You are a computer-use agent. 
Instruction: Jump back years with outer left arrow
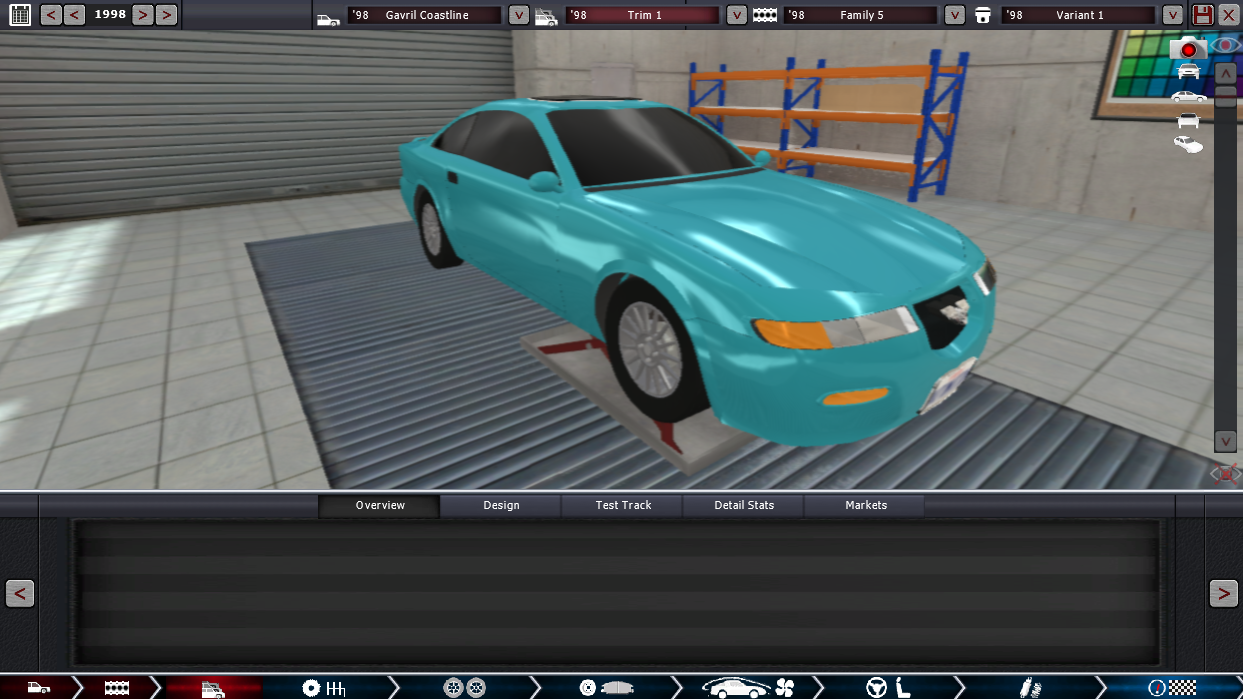(x=51, y=15)
